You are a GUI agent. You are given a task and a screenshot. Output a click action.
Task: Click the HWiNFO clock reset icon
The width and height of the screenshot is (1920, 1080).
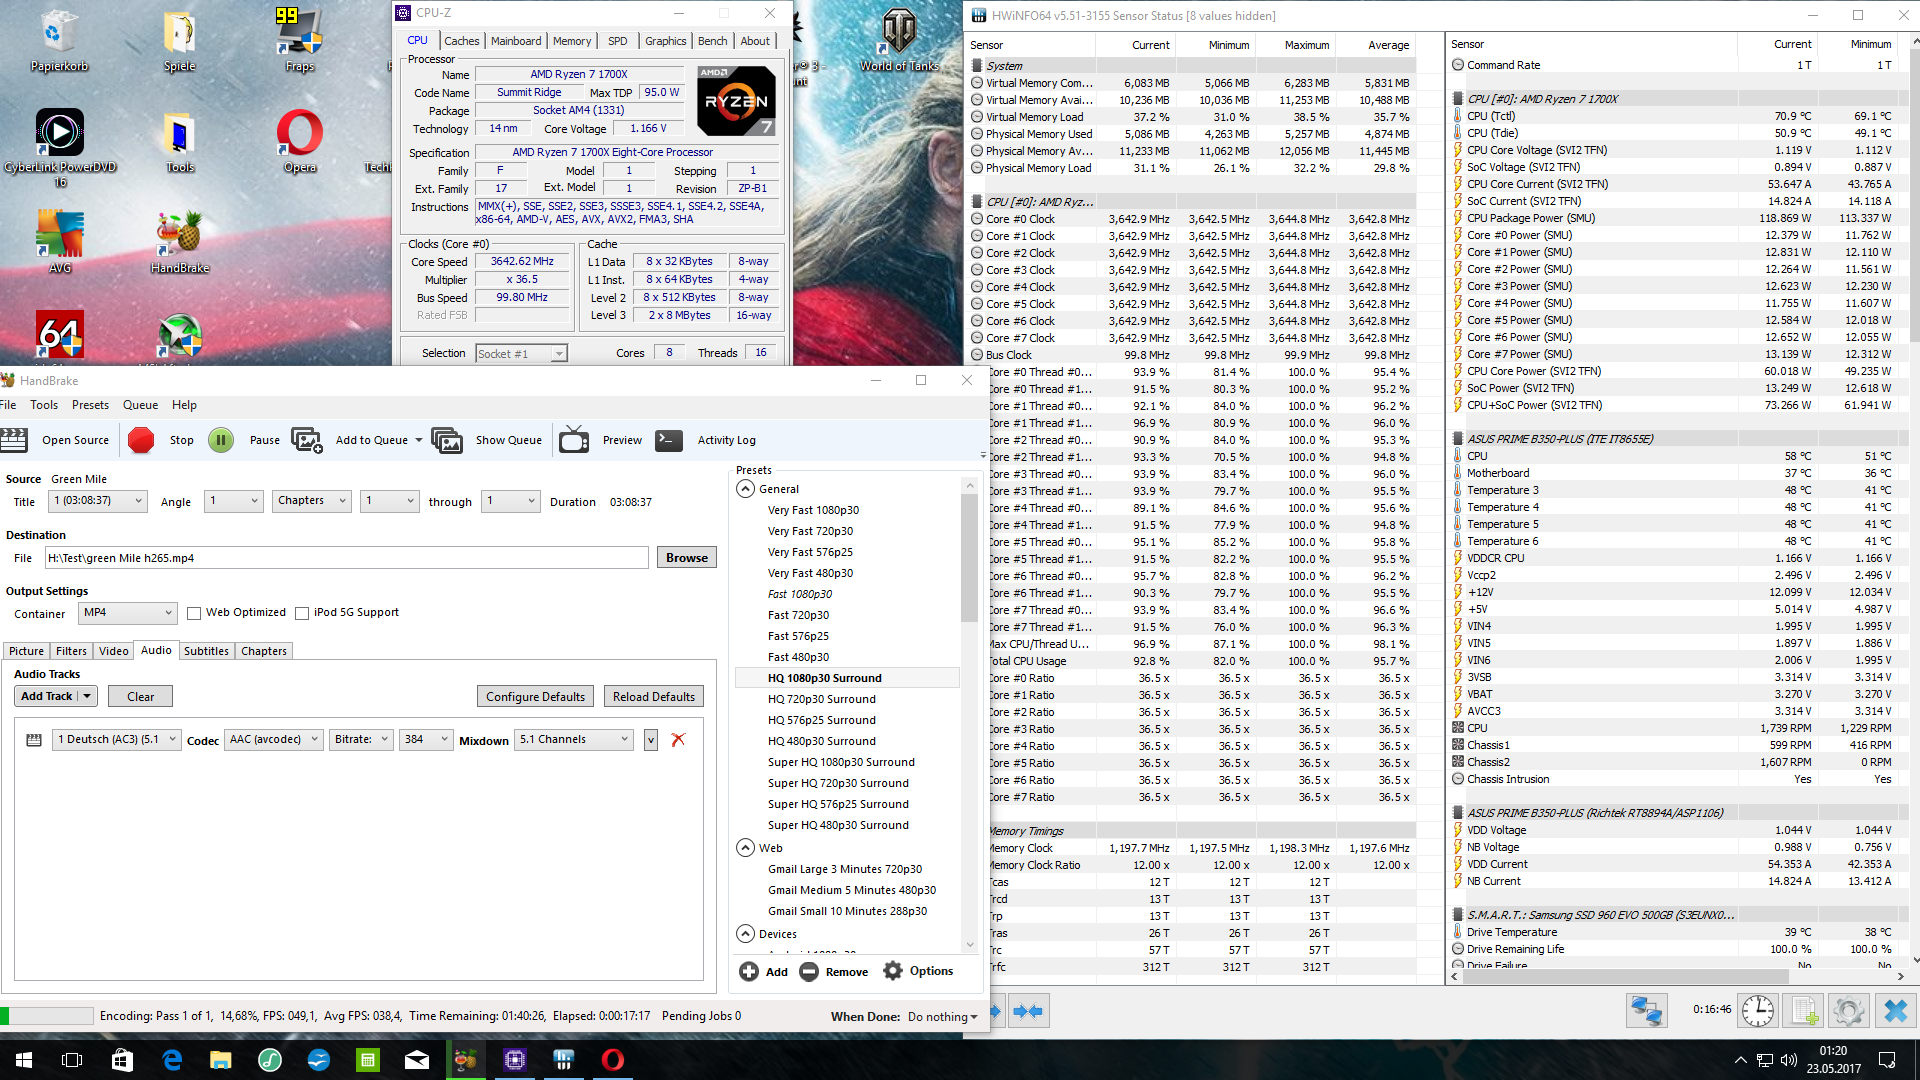1757,1011
